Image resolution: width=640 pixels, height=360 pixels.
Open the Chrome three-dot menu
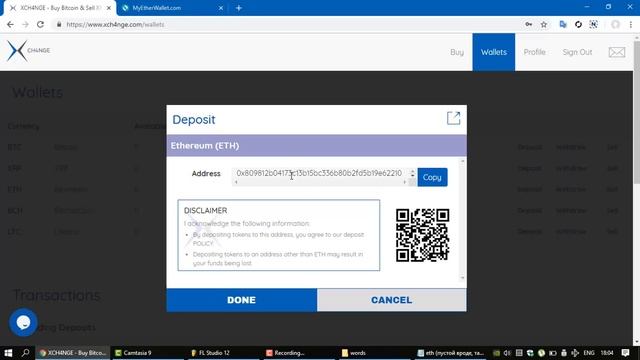pyautogui.click(x=631, y=24)
